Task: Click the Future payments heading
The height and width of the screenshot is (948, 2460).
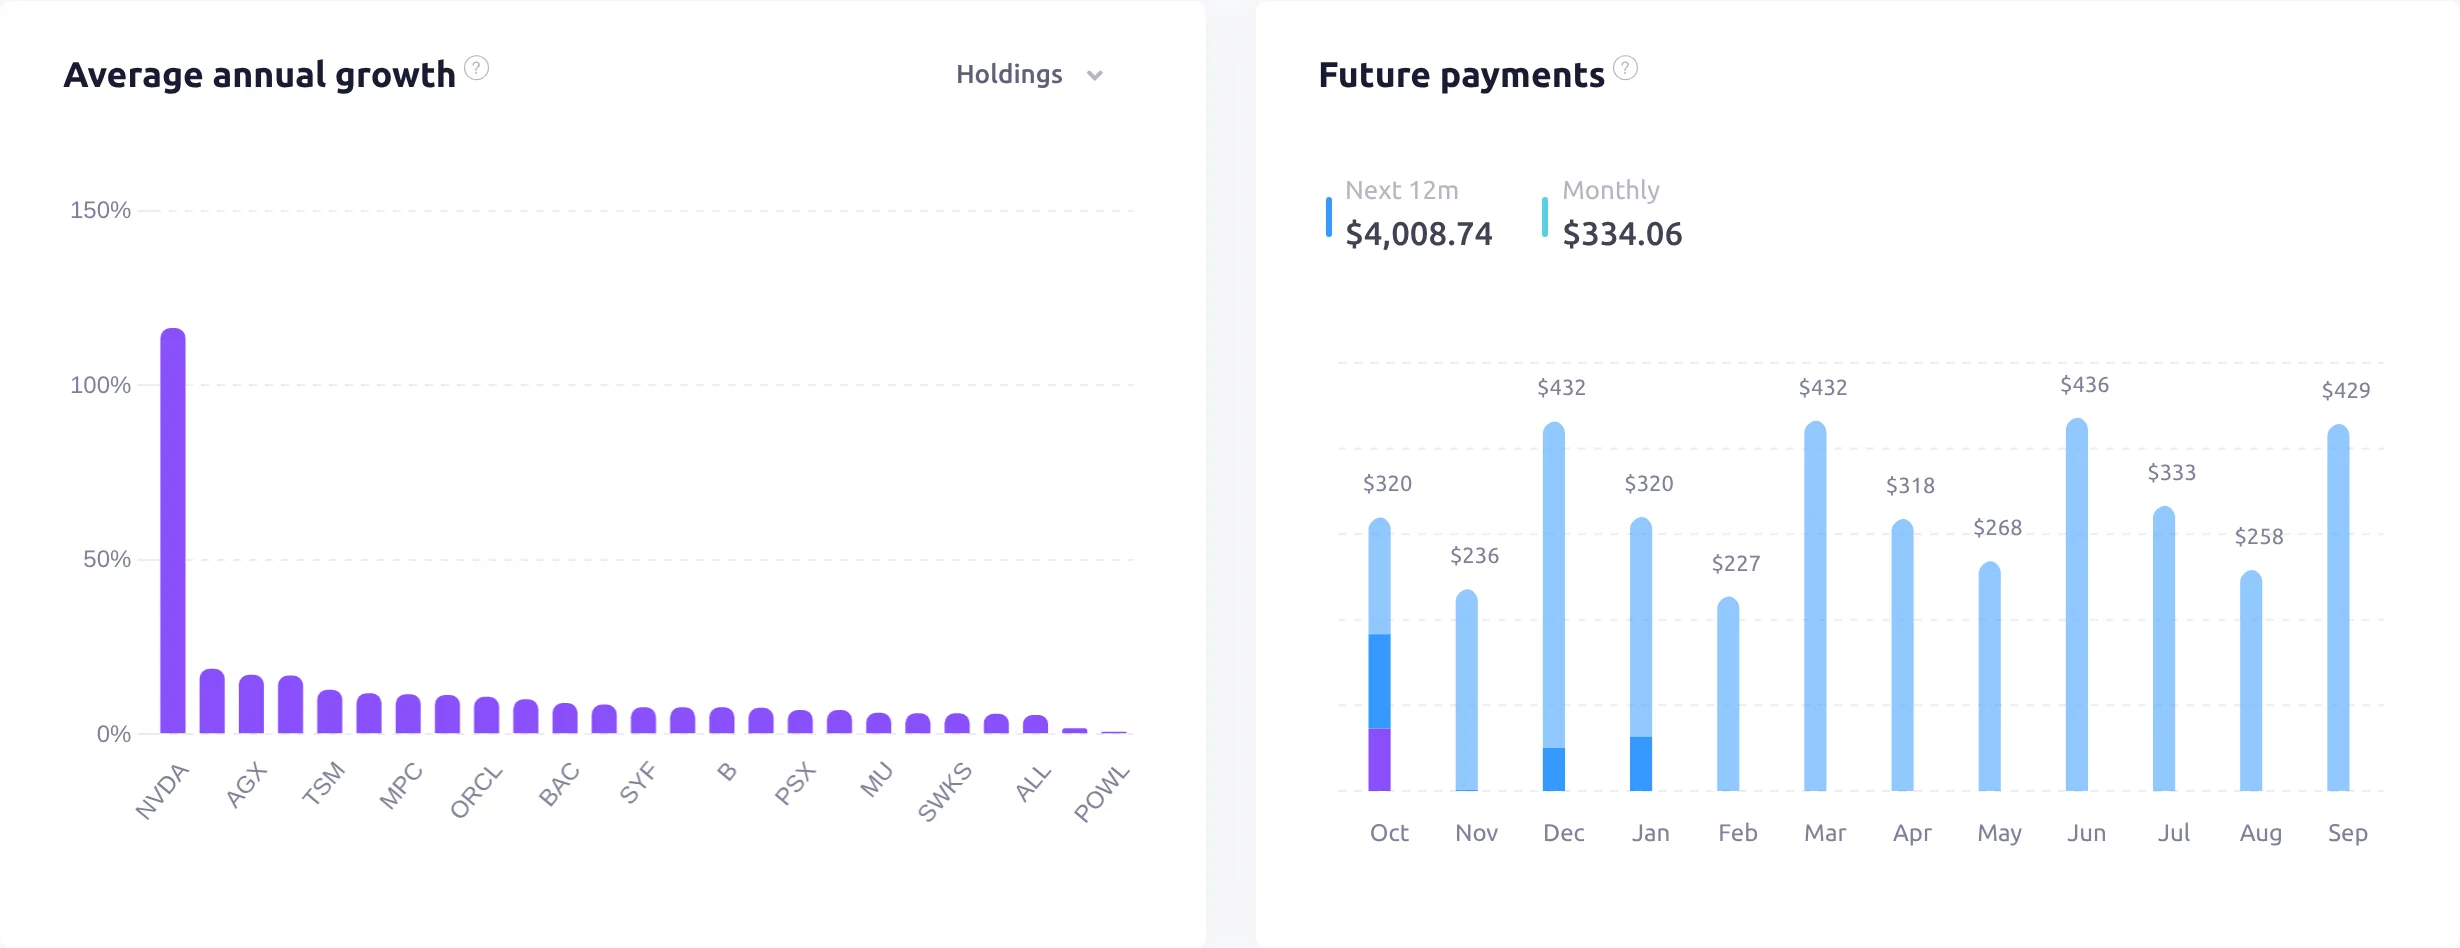Action: tap(1461, 75)
